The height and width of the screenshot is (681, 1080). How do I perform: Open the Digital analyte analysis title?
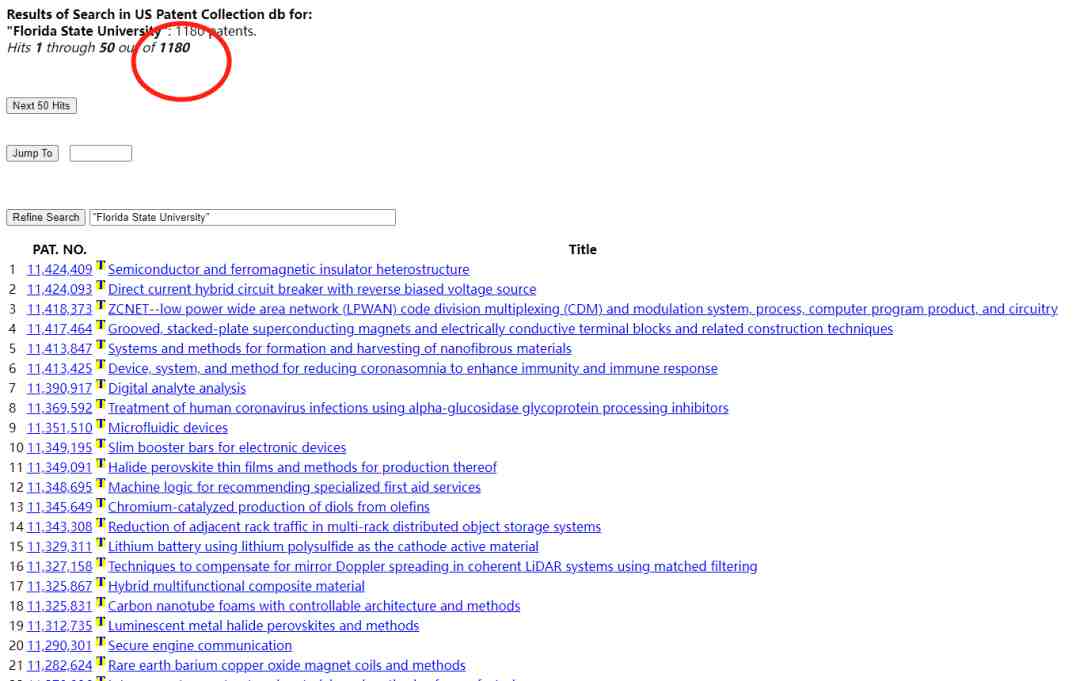tap(177, 389)
